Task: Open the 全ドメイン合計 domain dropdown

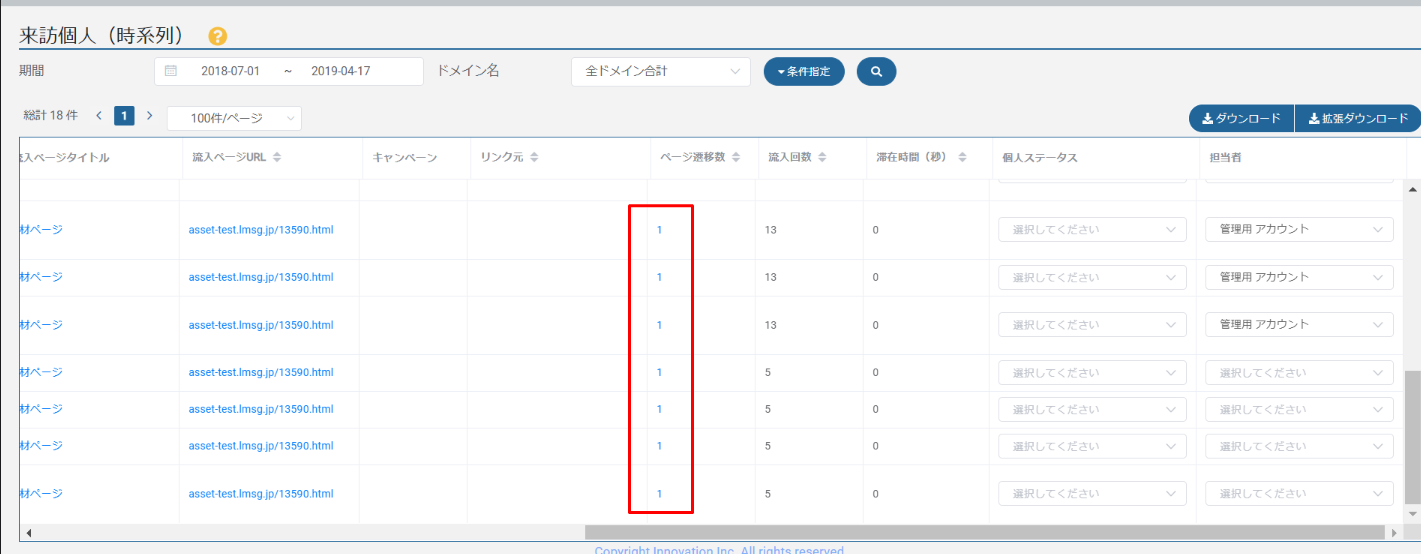Action: click(x=660, y=72)
